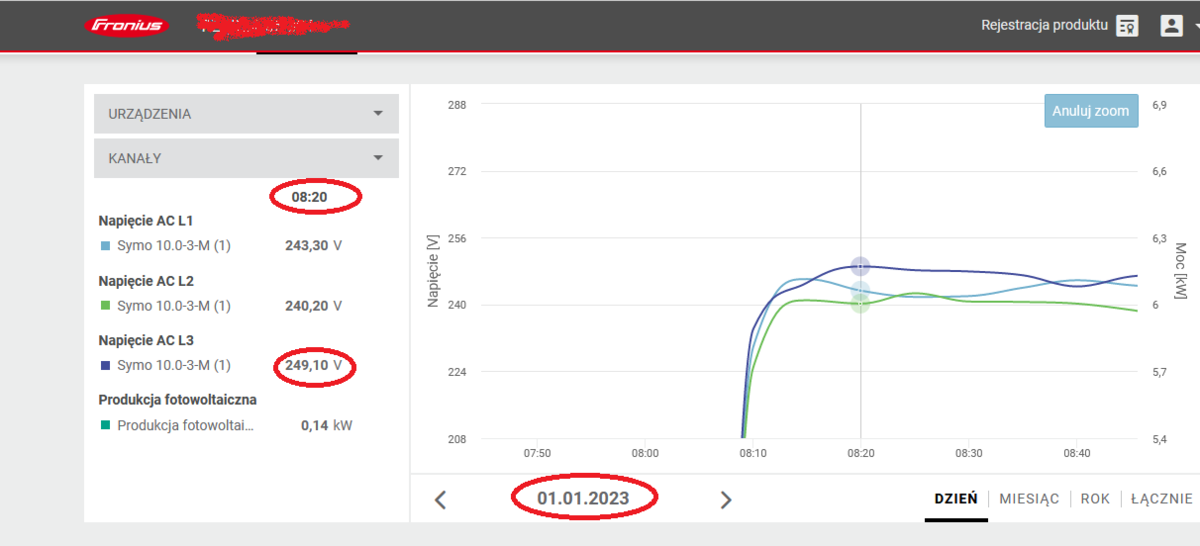
Task: Click green L2 data point on chart
Action: (860, 303)
